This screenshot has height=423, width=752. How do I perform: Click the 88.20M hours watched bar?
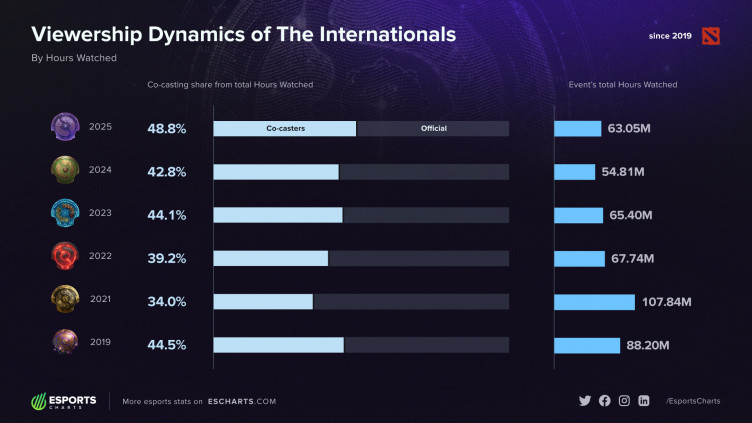(x=587, y=345)
